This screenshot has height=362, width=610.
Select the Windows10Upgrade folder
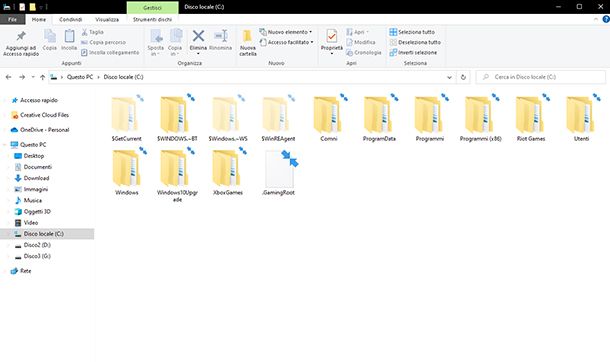click(177, 175)
